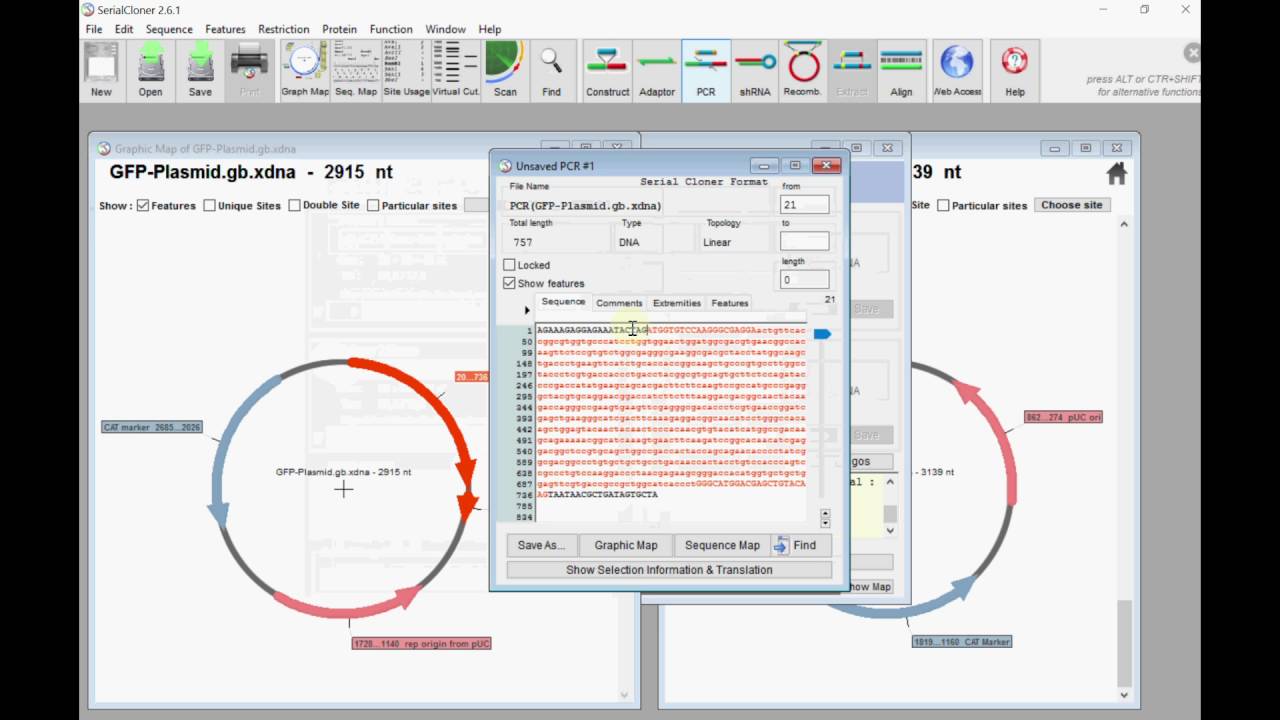
Task: Click the 962...274 pUC ori label
Action: point(1063,417)
